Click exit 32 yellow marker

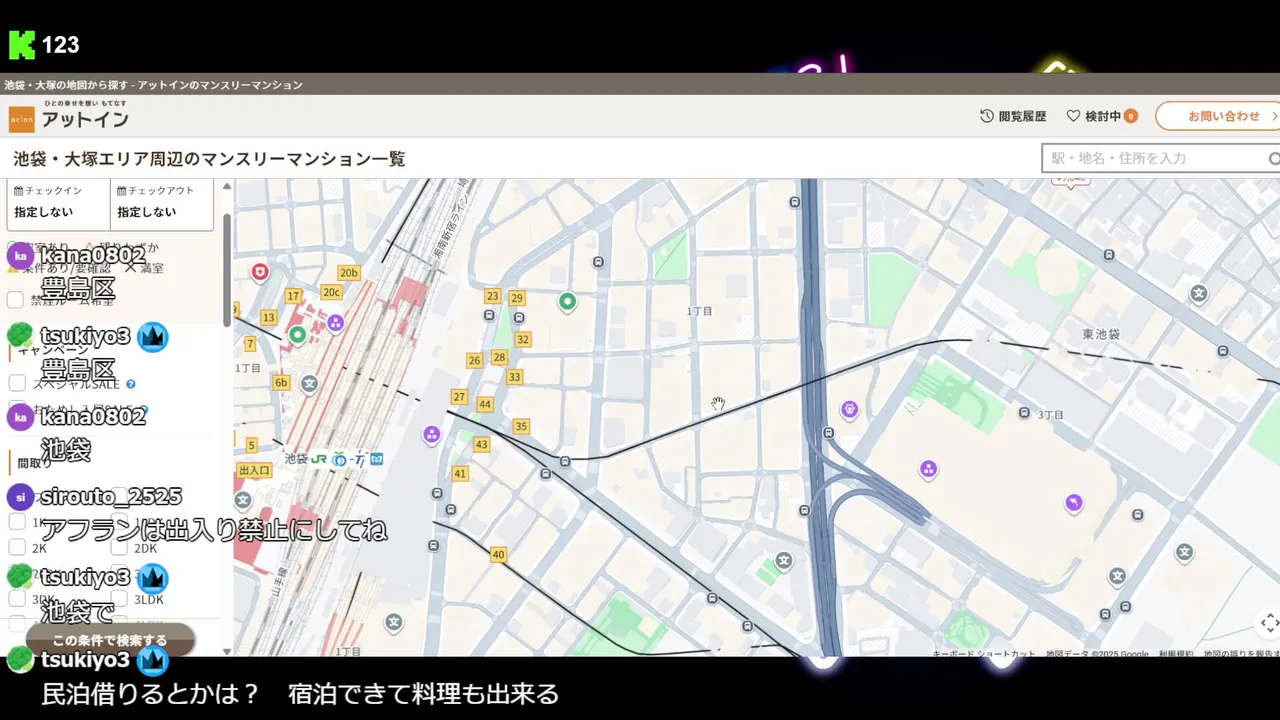coord(522,340)
